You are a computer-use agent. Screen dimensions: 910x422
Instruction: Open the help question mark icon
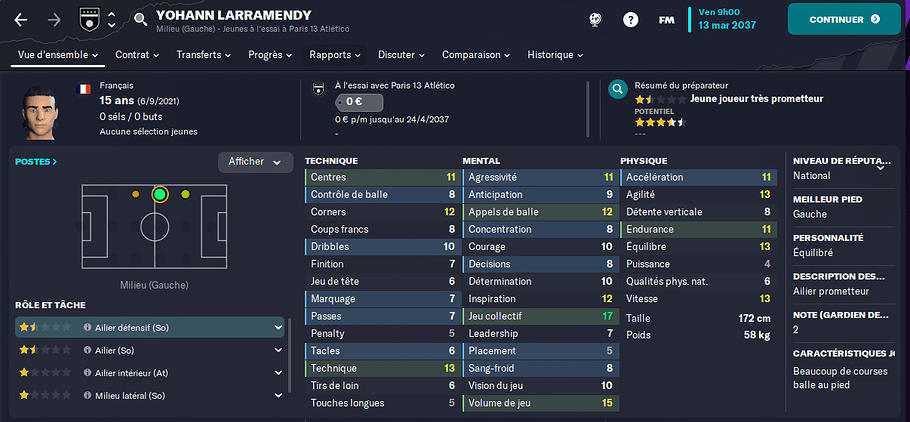(630, 20)
